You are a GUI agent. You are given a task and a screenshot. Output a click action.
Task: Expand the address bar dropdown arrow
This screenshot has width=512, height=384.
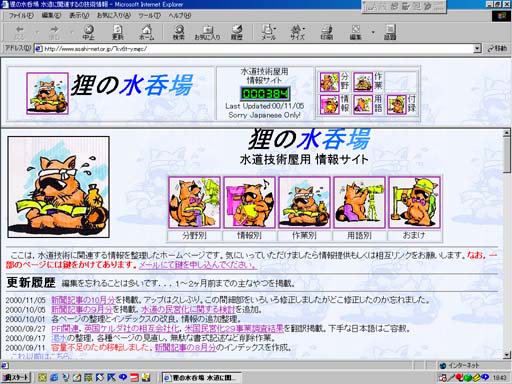[x=477, y=49]
